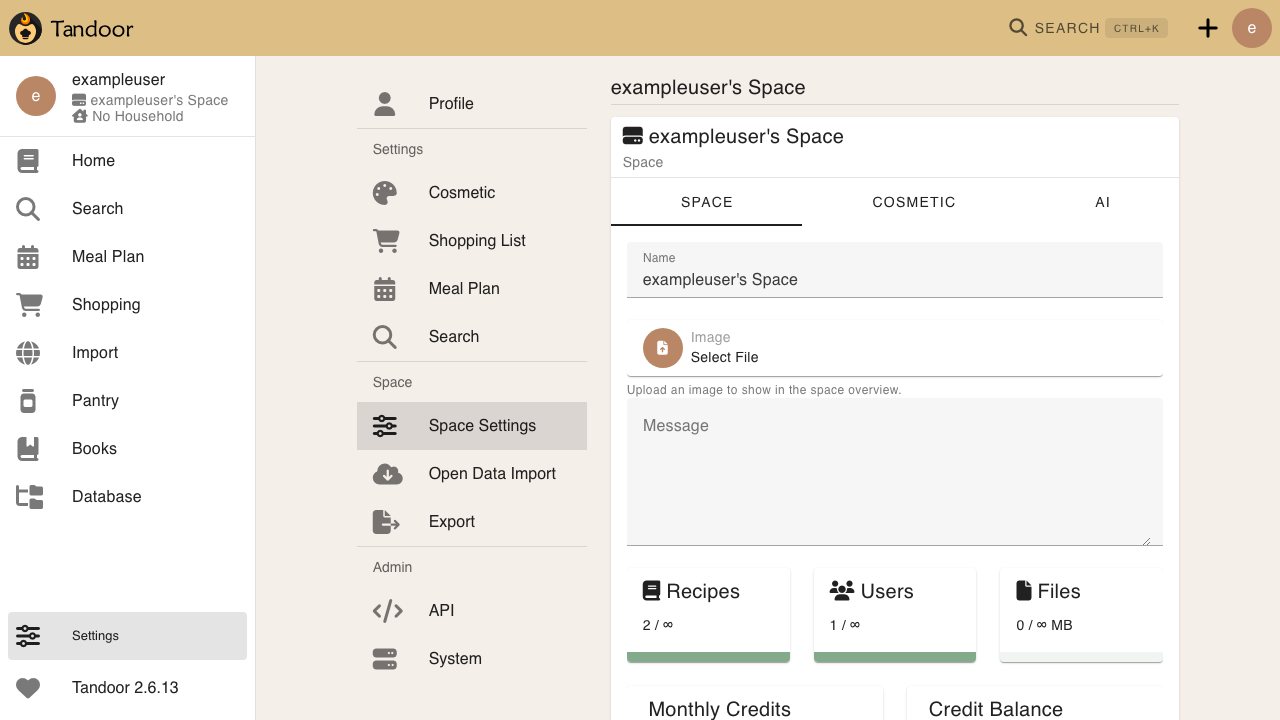Click the Search magnifier icon in left sidebar
The image size is (1280, 720).
pyautogui.click(x=28, y=209)
